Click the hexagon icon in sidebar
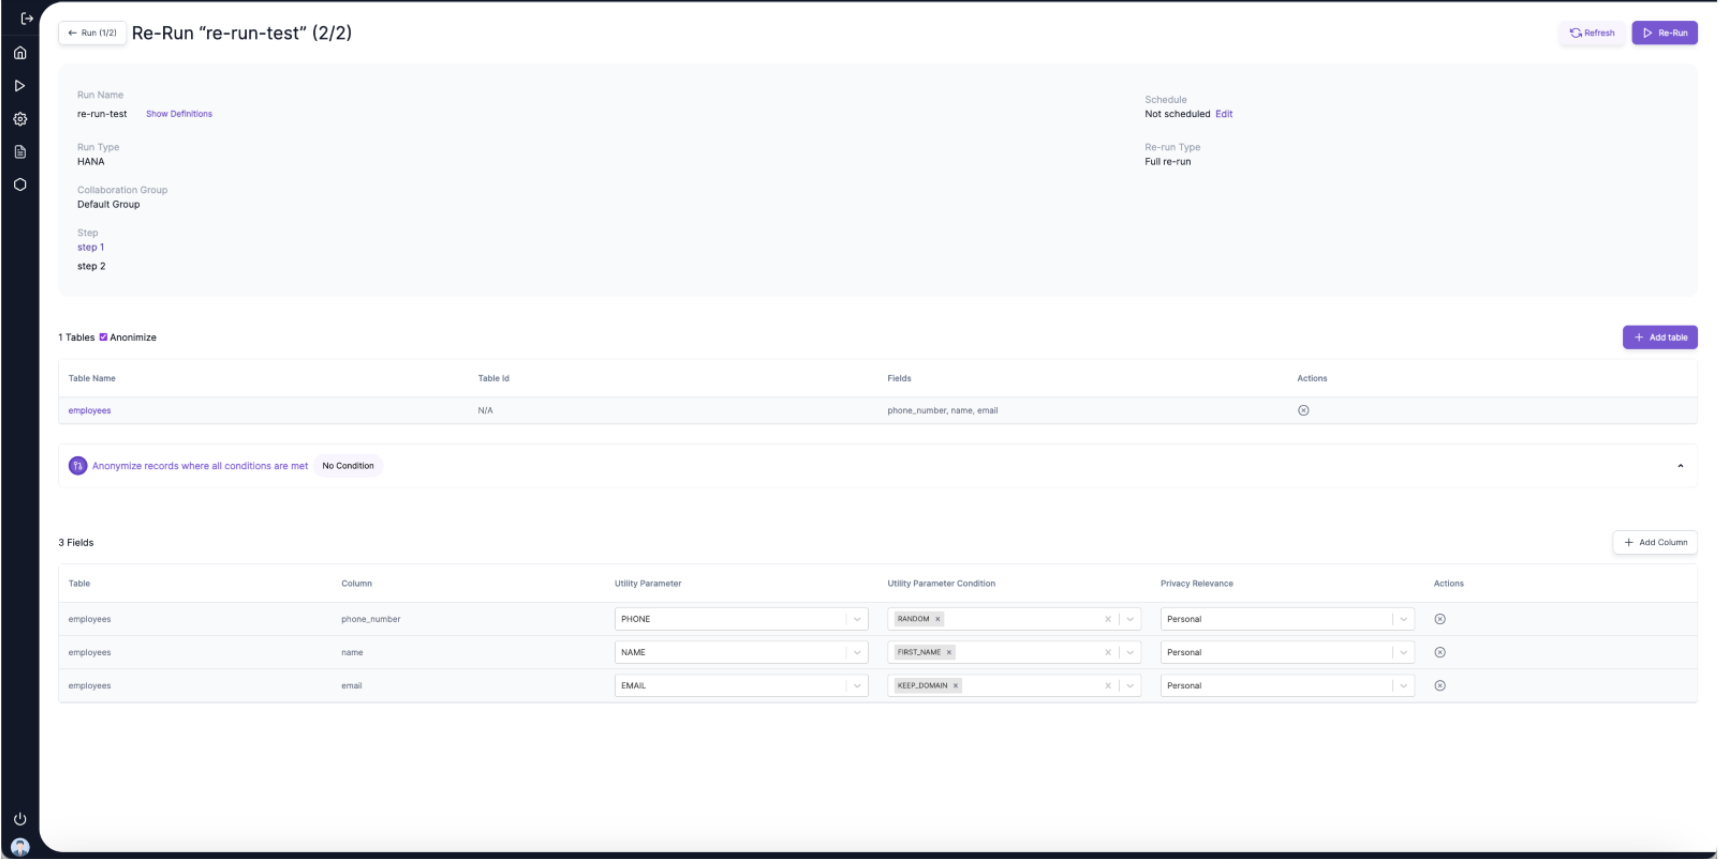1720x859 pixels. [x=20, y=185]
